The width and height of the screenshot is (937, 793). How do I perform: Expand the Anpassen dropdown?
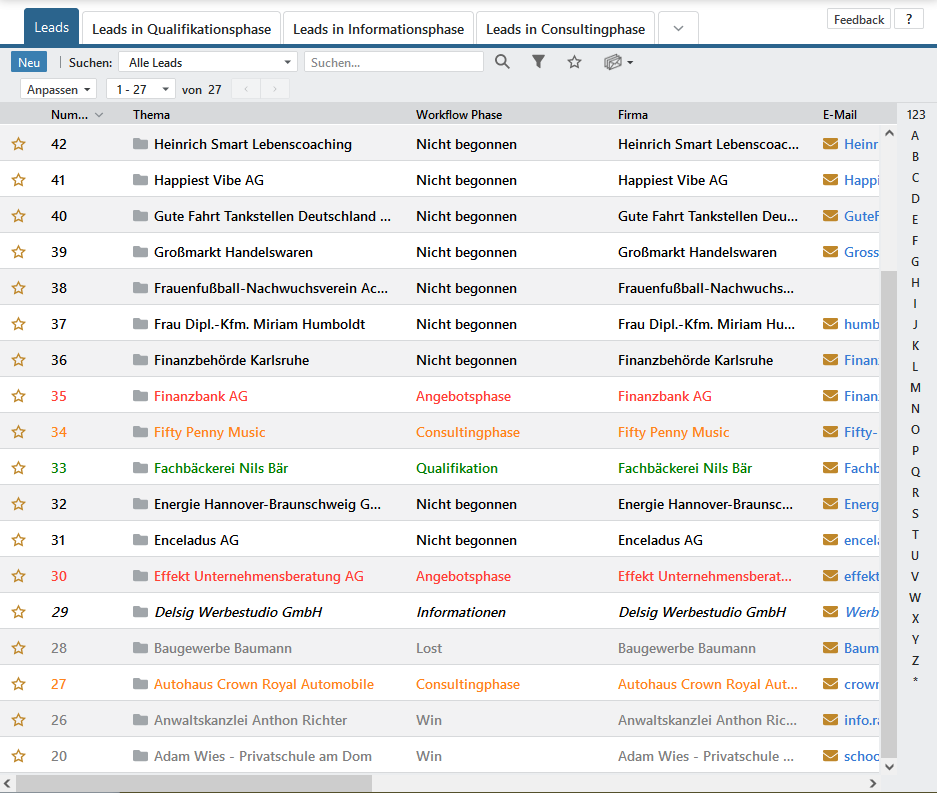click(59, 90)
